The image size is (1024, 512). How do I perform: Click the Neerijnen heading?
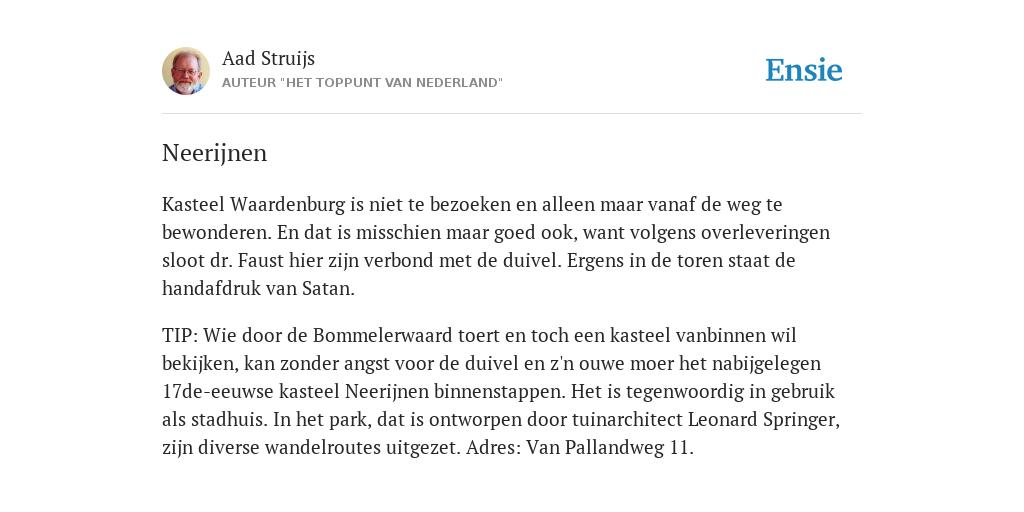tap(214, 153)
